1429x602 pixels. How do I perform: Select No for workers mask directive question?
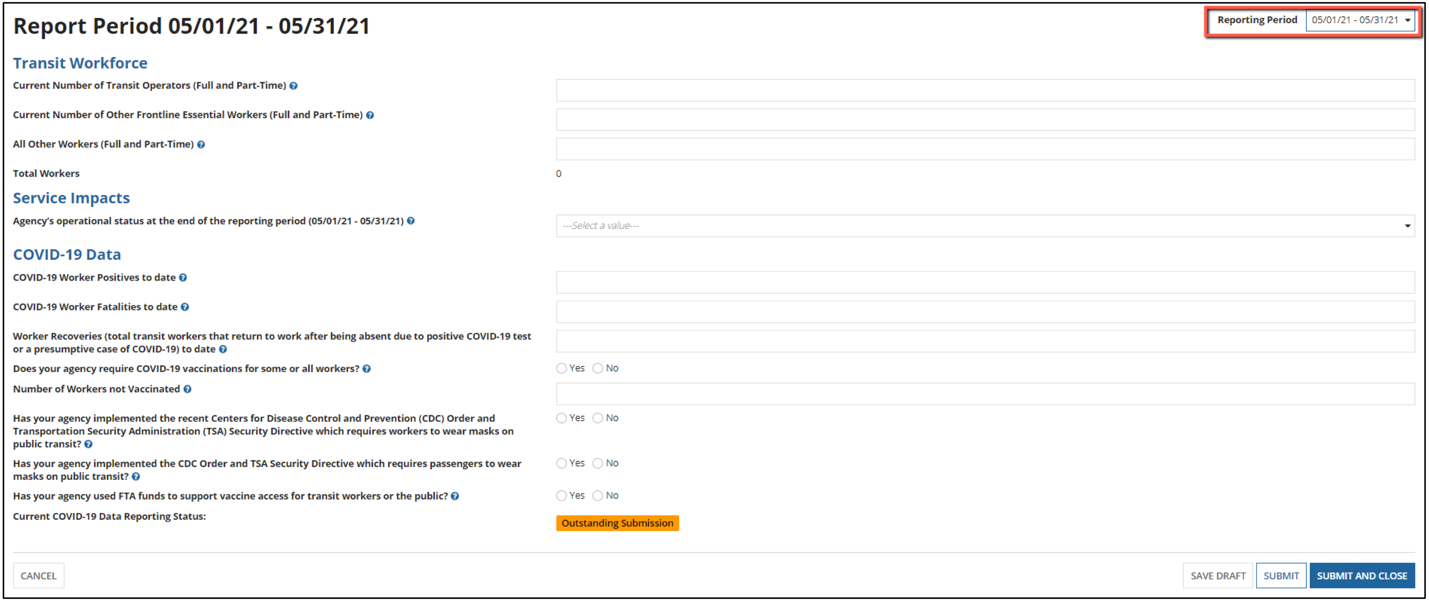tap(598, 418)
